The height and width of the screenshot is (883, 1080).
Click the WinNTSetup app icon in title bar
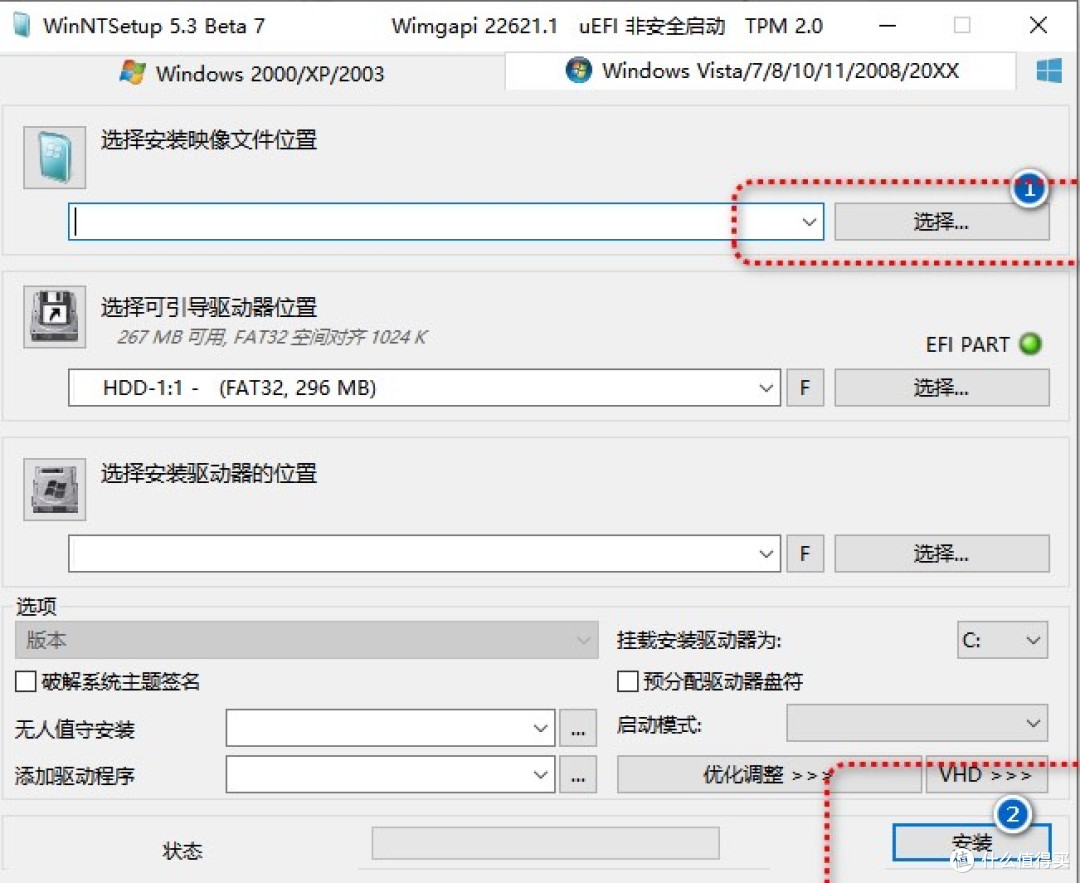click(21, 25)
